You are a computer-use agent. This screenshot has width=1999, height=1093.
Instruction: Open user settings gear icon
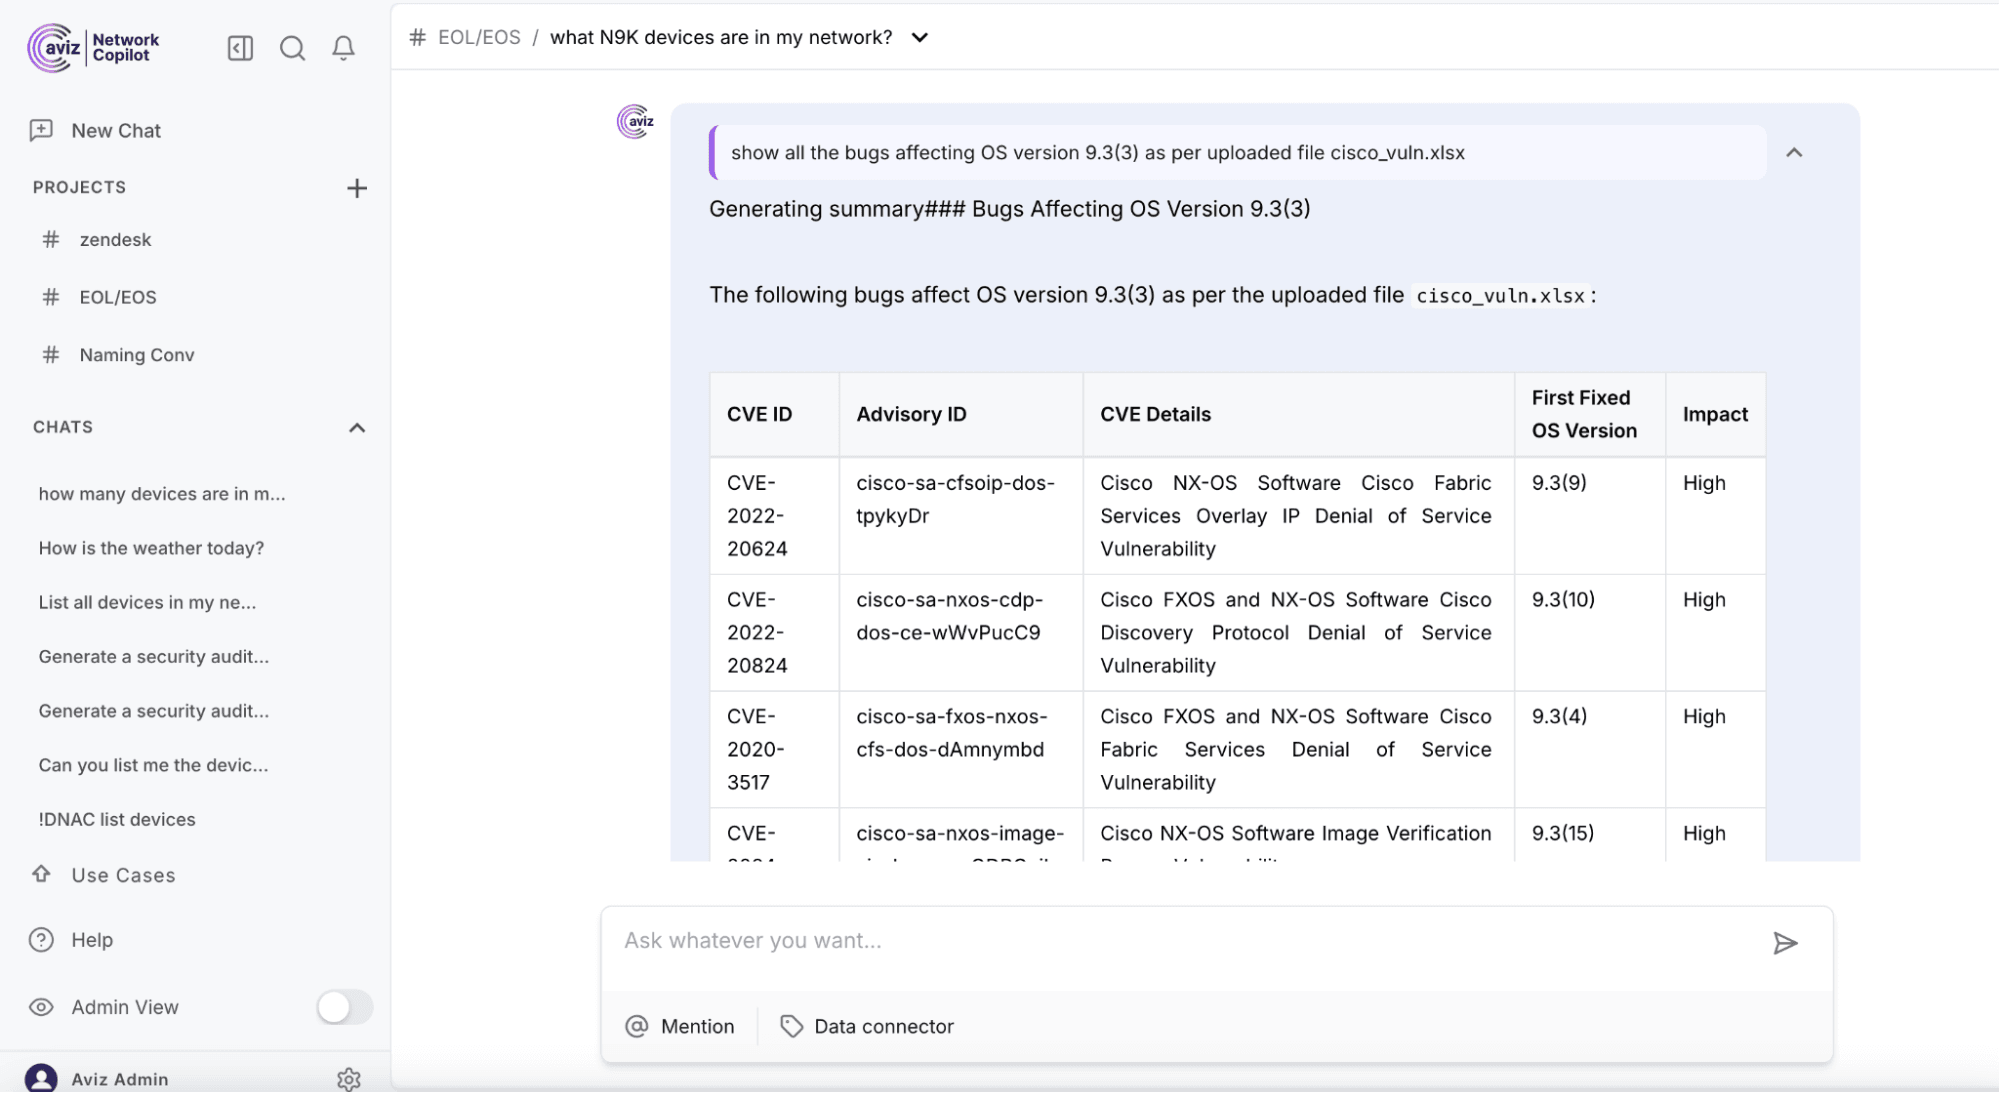point(349,1079)
